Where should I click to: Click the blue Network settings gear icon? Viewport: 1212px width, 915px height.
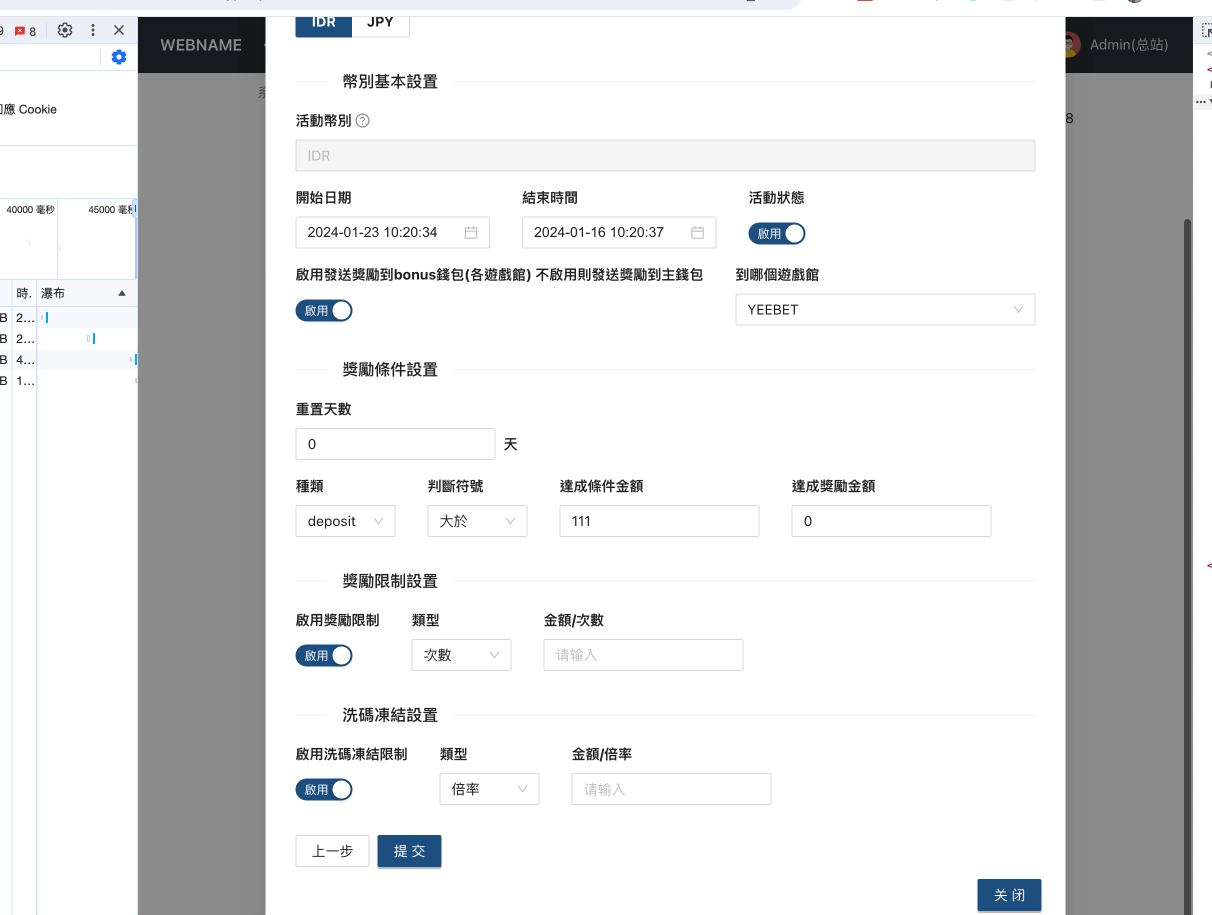click(x=119, y=57)
